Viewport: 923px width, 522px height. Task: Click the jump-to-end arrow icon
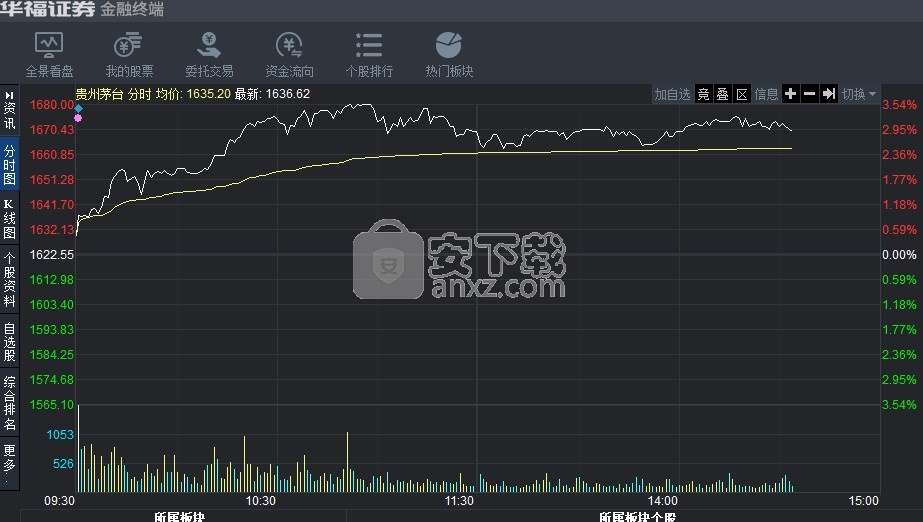[x=828, y=94]
